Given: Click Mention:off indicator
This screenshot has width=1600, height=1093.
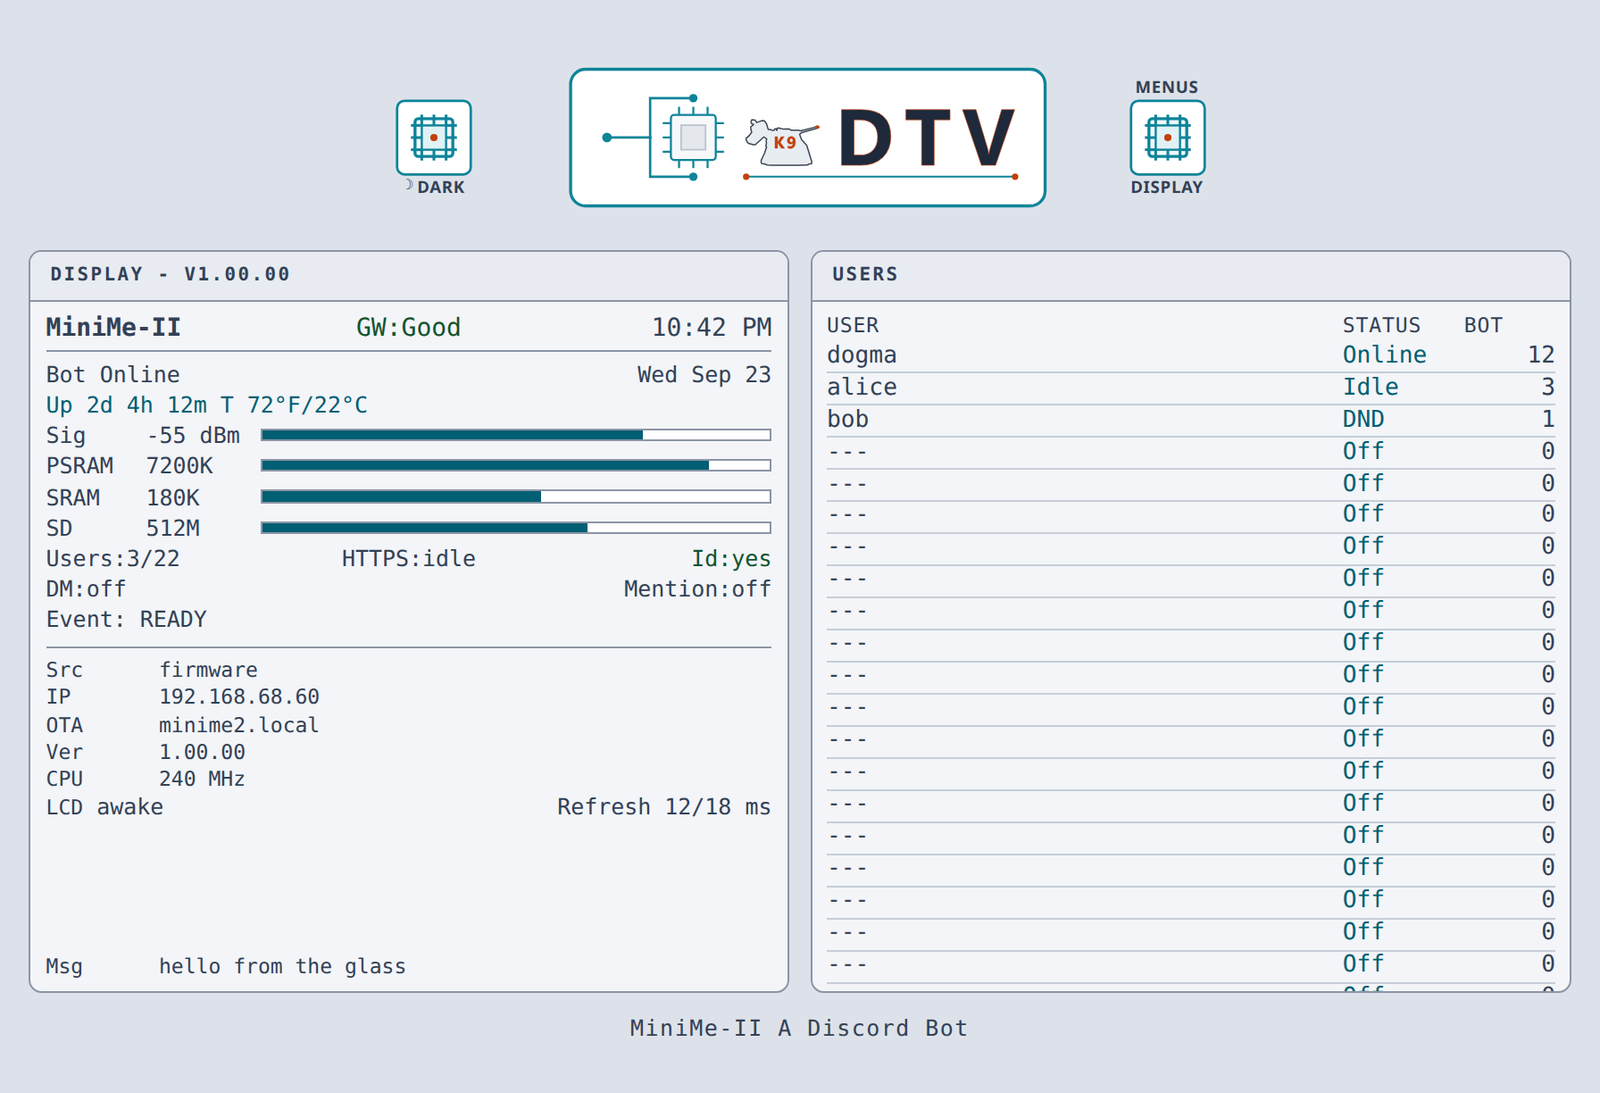Looking at the screenshot, I should (x=697, y=589).
